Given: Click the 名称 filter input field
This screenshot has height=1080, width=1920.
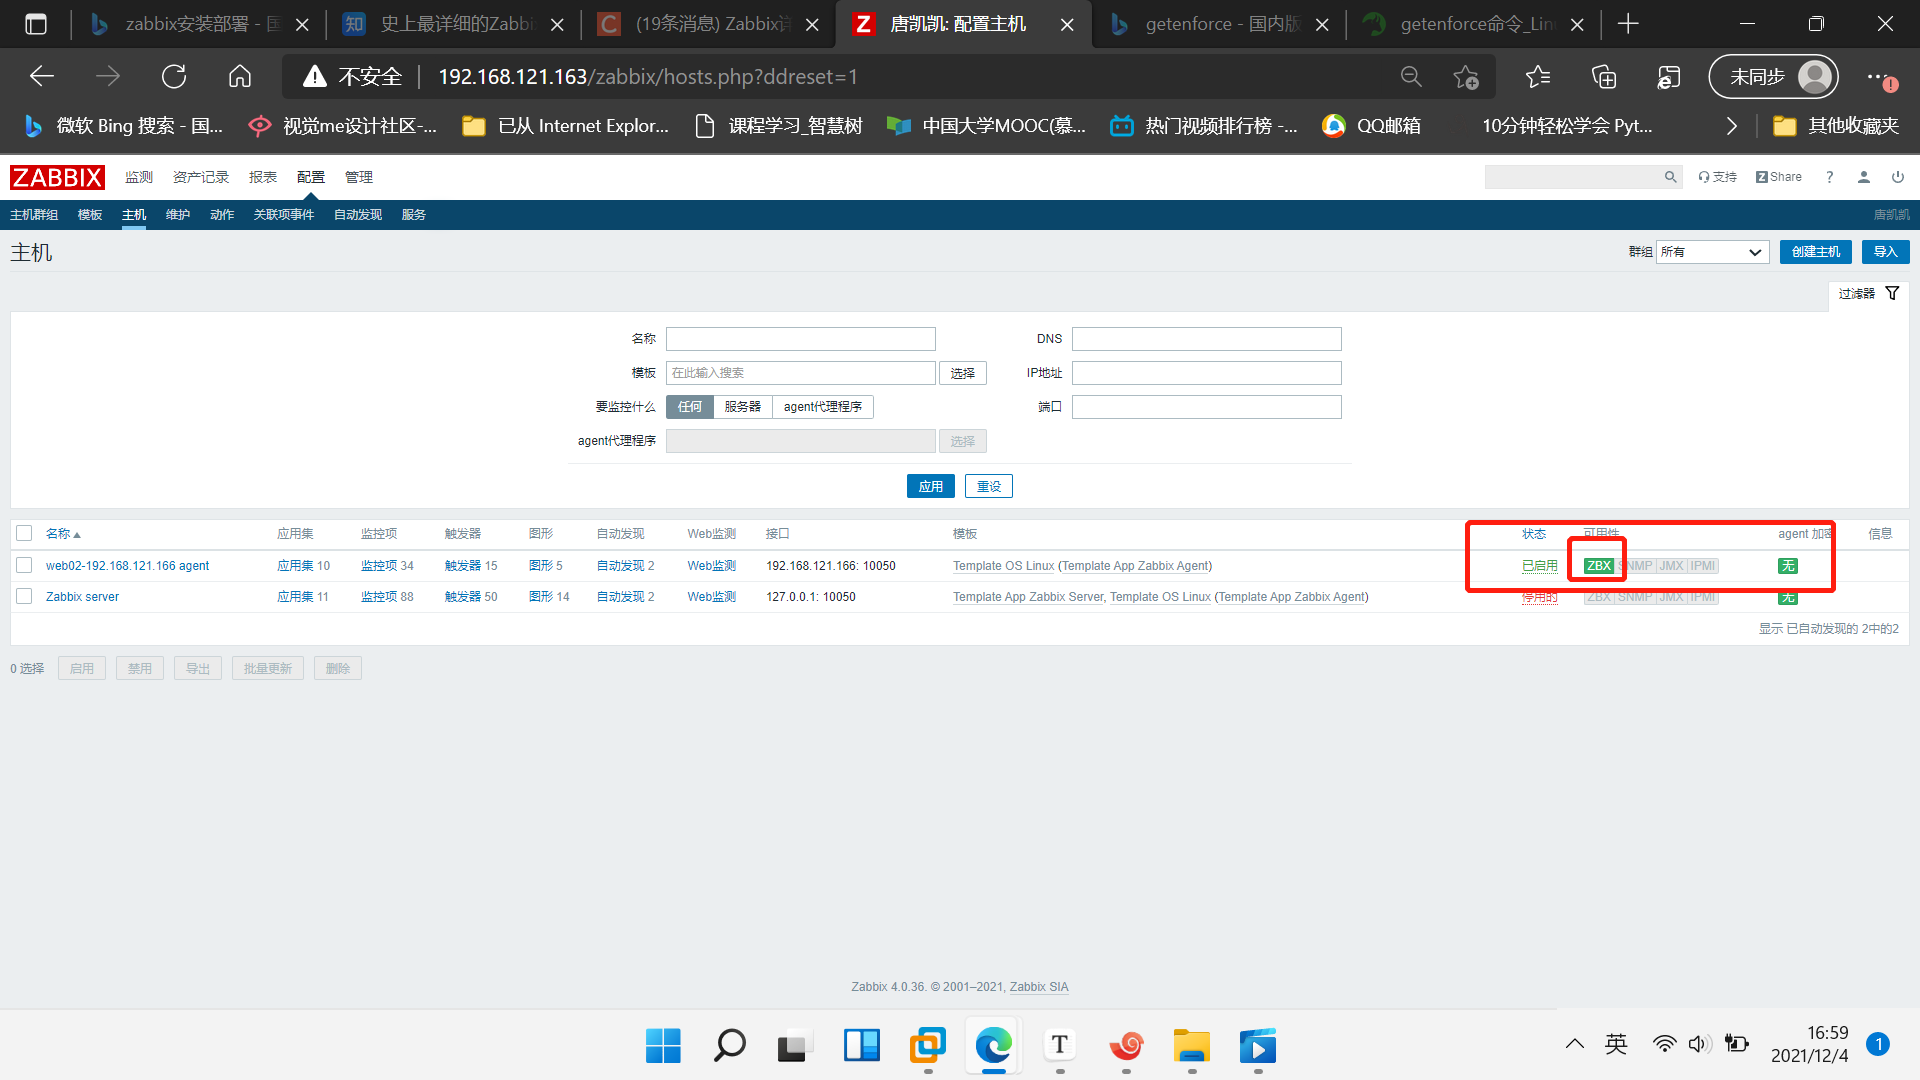Looking at the screenshot, I should coord(801,339).
